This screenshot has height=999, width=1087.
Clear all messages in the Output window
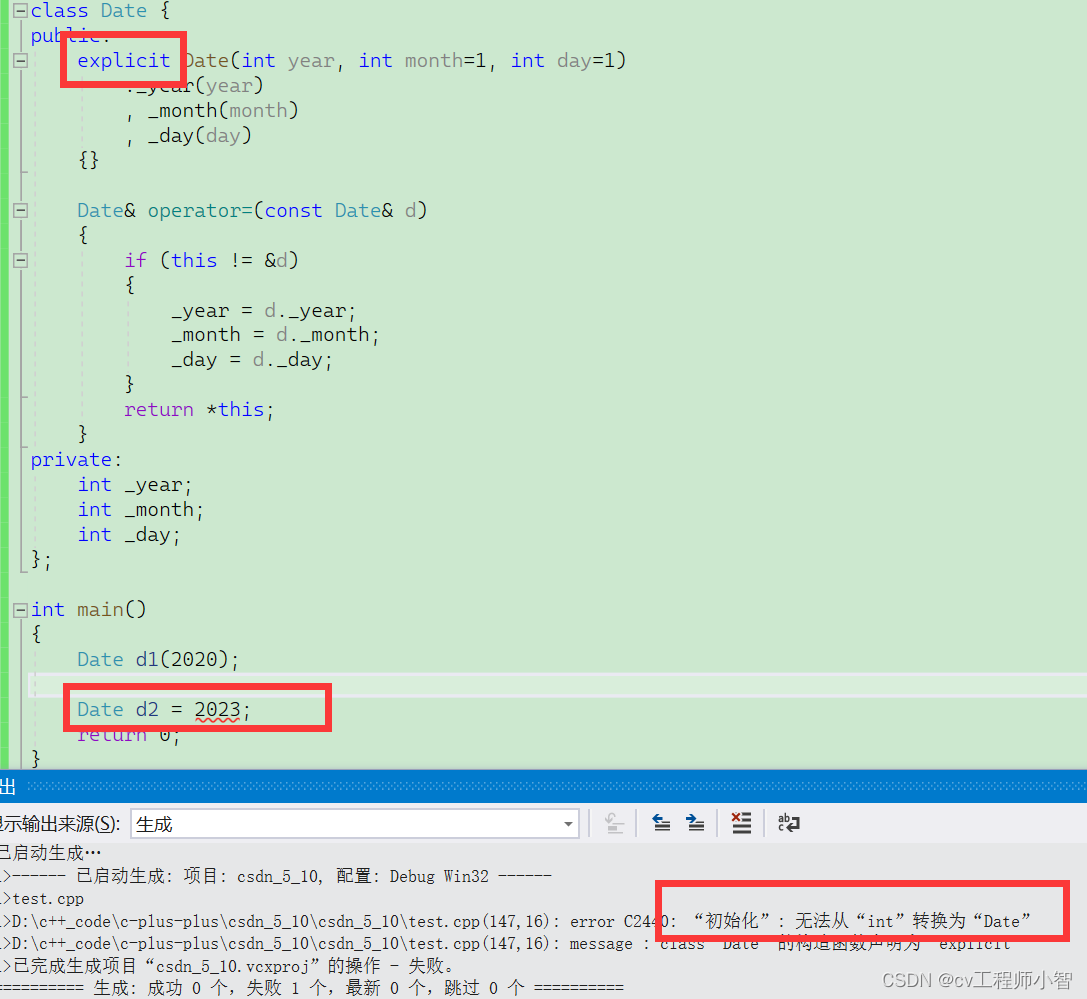tap(741, 823)
